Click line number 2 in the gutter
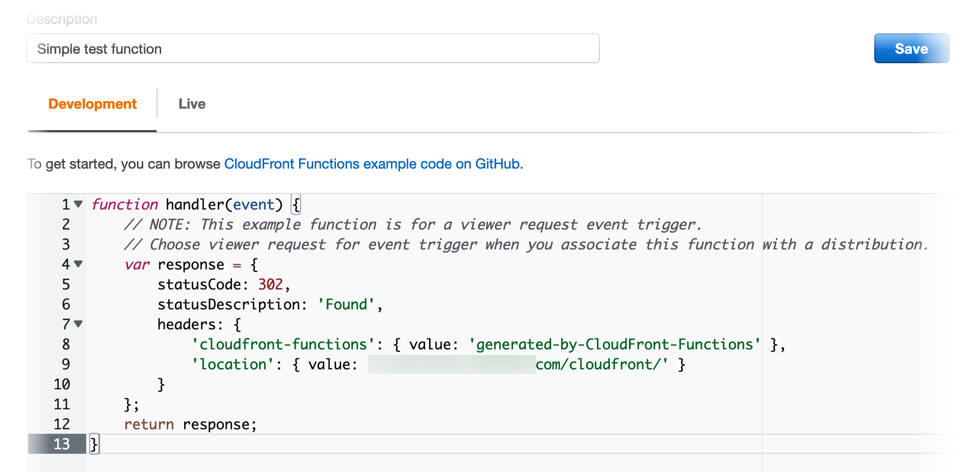Viewport: 966px width, 472px height. tap(65, 224)
